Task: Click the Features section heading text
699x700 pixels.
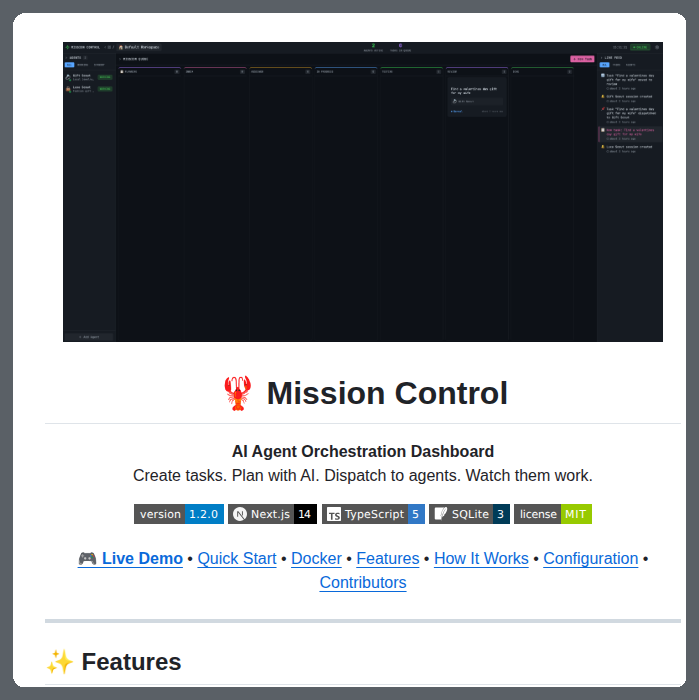Action: 131,662
